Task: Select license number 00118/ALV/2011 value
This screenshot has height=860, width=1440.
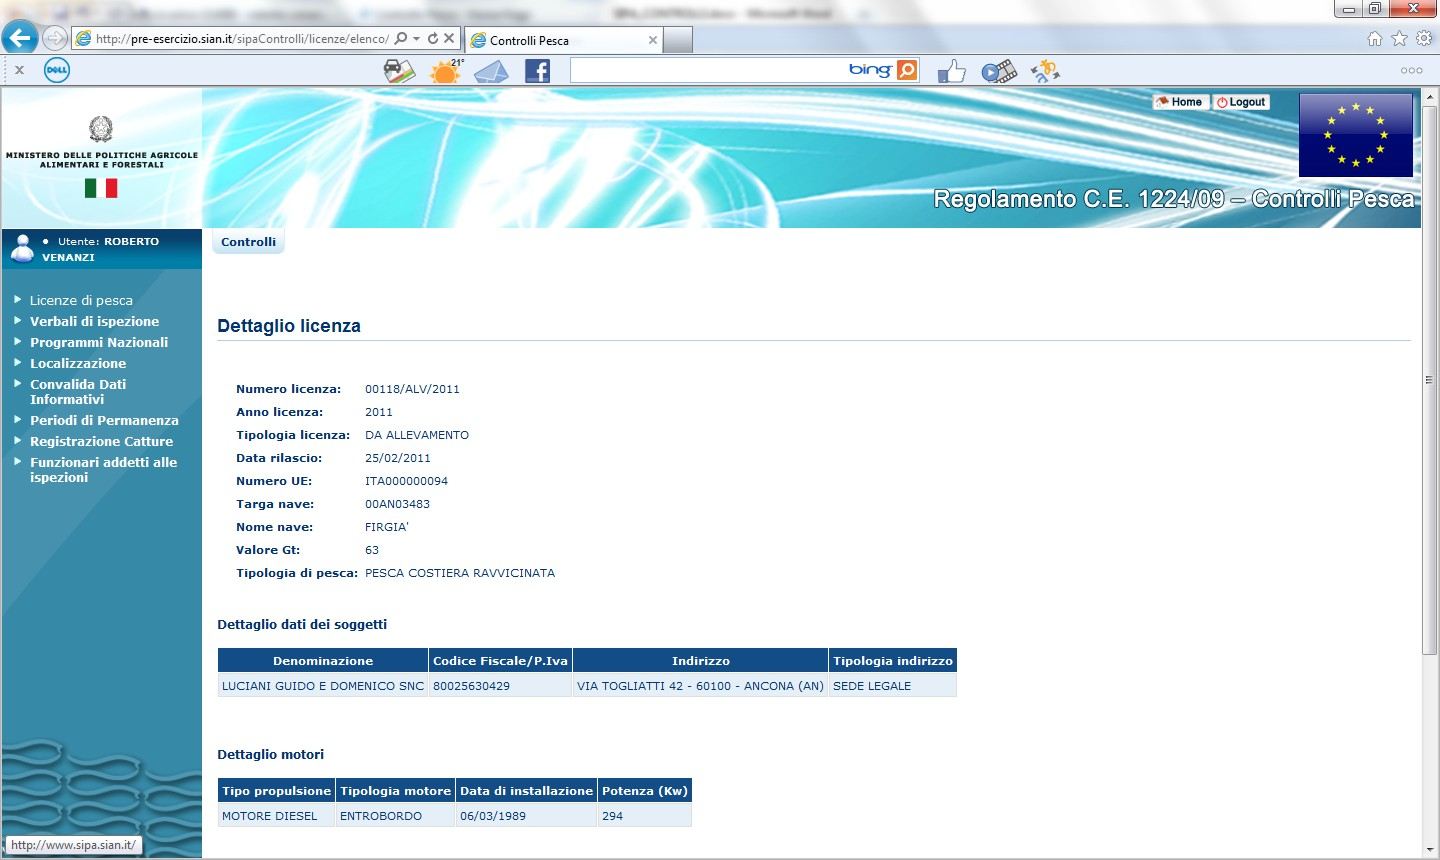Action: coord(412,389)
